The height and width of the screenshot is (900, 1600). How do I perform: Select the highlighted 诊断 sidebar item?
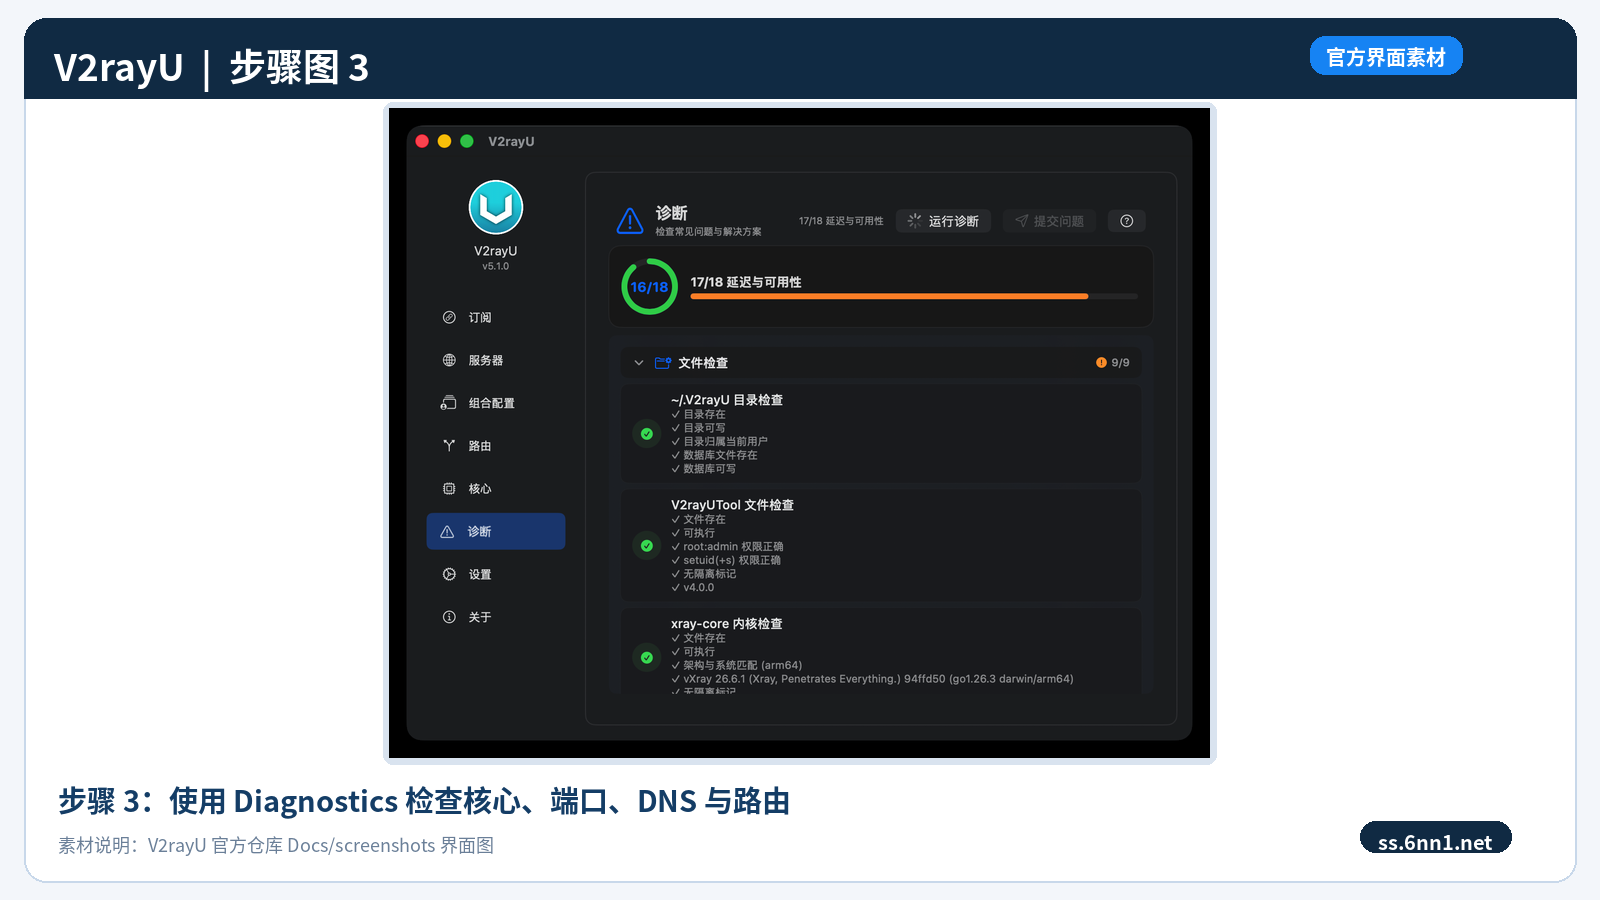click(x=496, y=532)
